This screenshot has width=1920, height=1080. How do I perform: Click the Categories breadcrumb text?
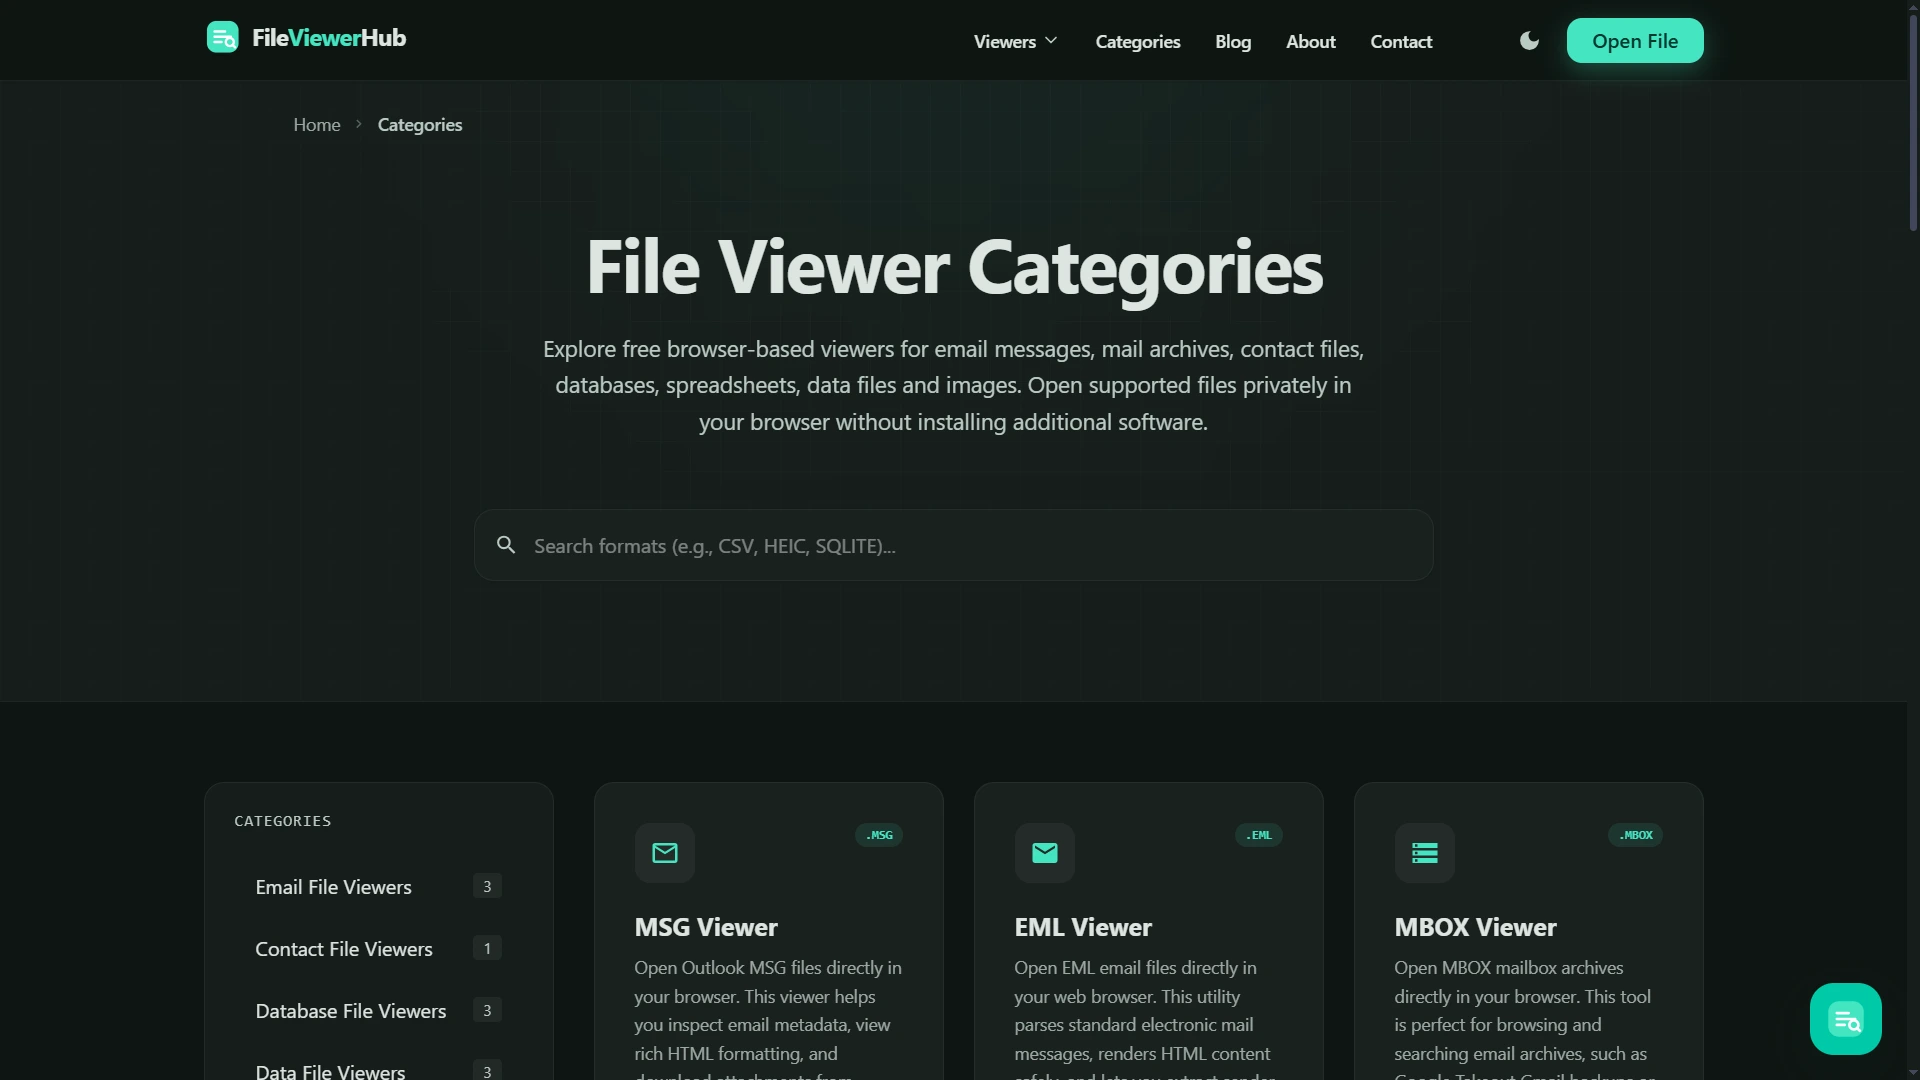point(420,125)
